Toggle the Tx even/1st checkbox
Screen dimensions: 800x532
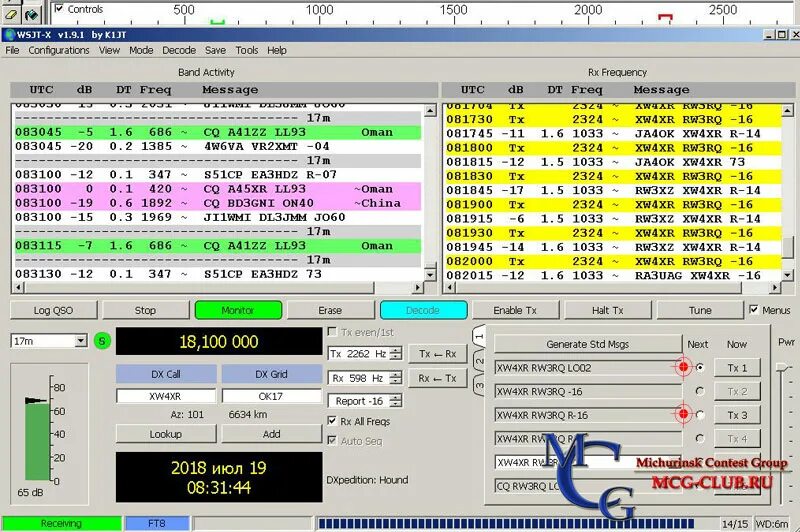coord(332,332)
